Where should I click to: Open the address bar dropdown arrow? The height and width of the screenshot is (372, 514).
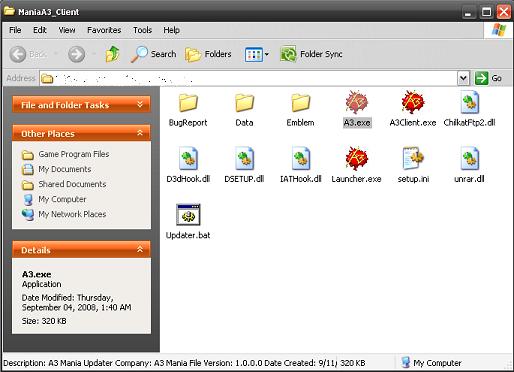pos(463,78)
